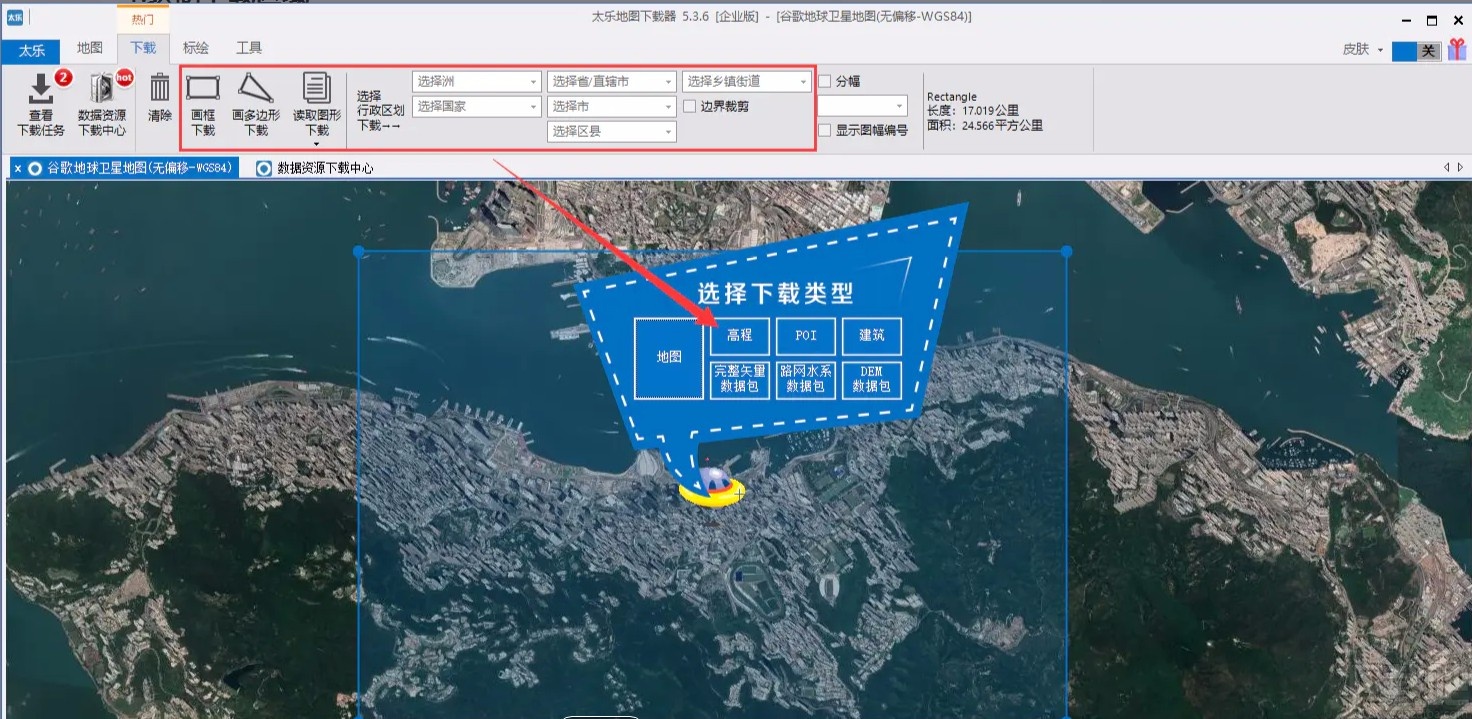Choose the 建筑 download type

click(872, 336)
